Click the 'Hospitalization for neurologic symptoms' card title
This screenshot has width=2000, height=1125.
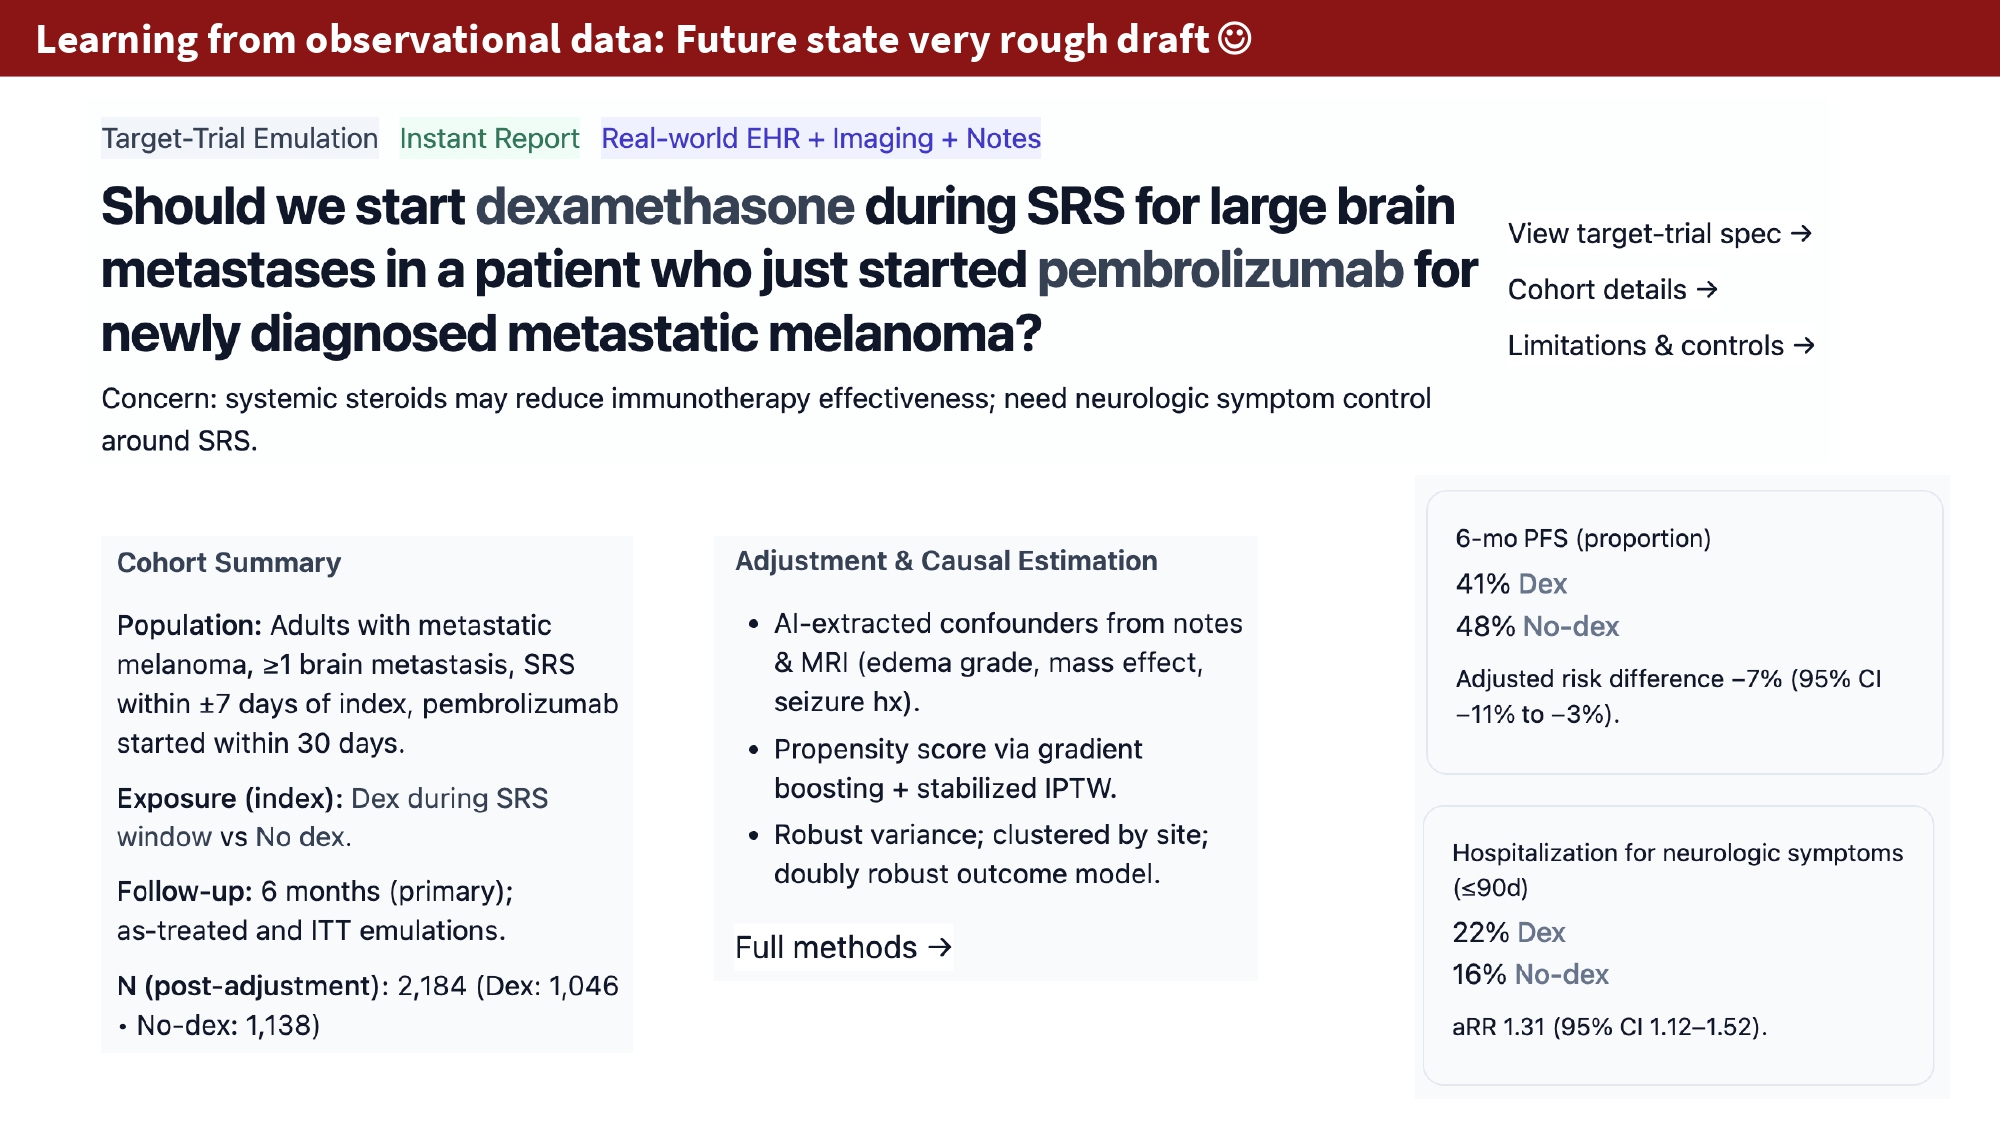1677,853
